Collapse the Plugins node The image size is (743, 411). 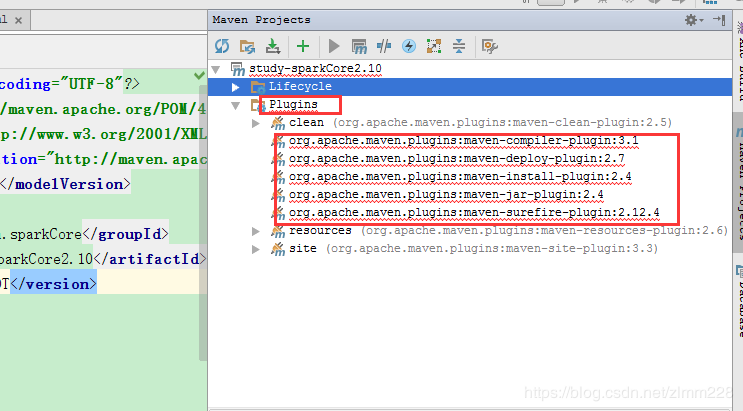click(x=236, y=105)
